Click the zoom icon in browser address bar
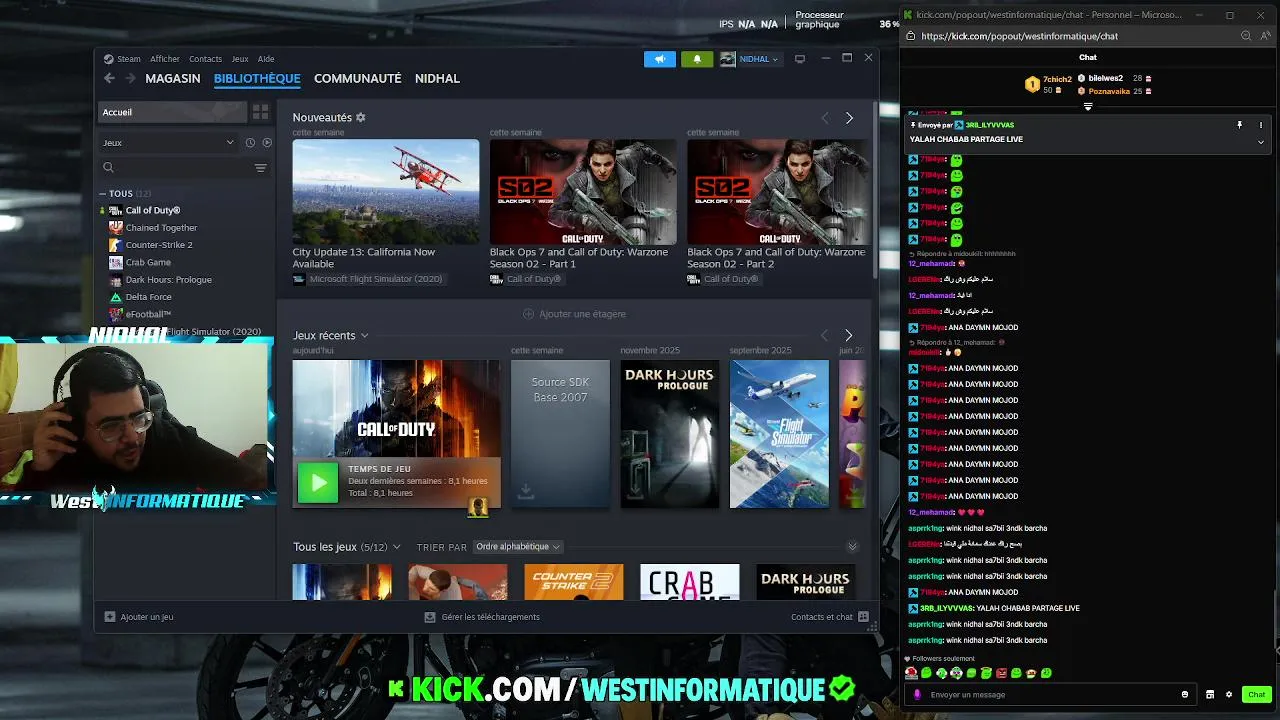Image resolution: width=1280 pixels, height=720 pixels. pos(1246,36)
